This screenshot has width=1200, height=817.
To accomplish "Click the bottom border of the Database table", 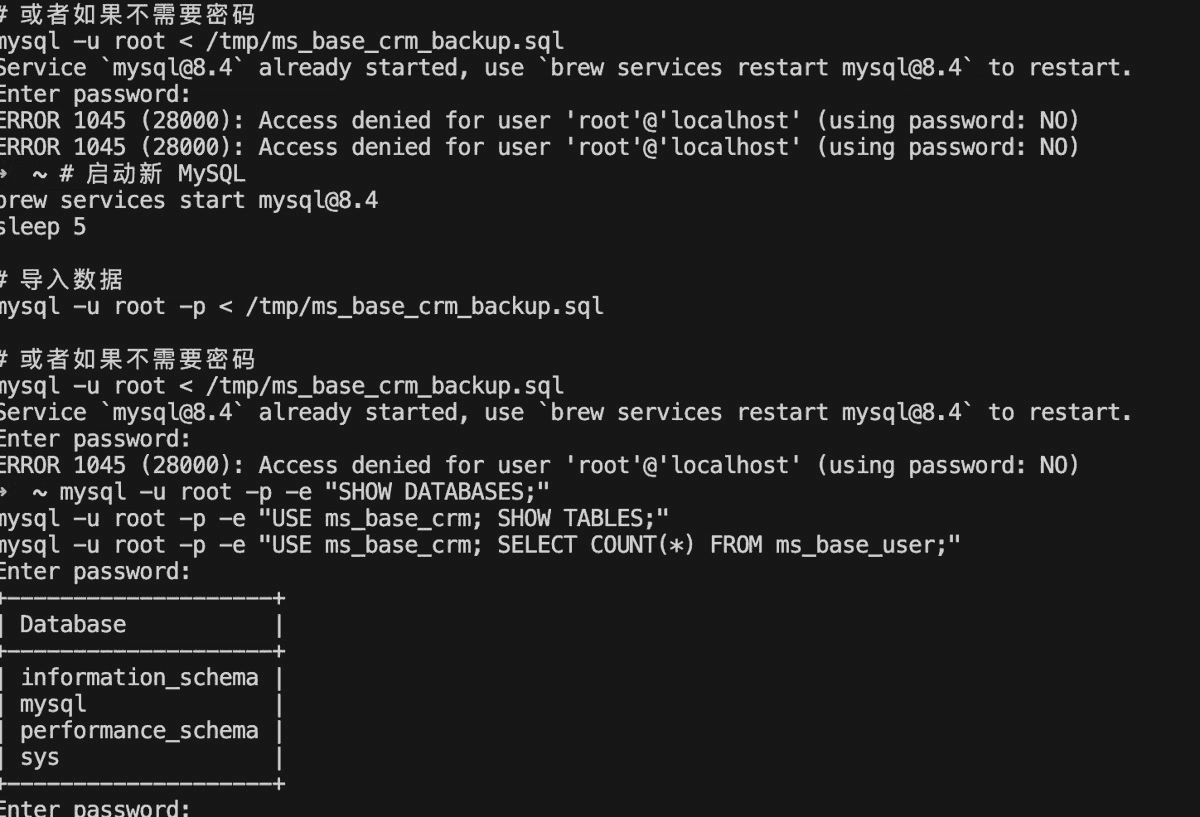I will [x=141, y=784].
